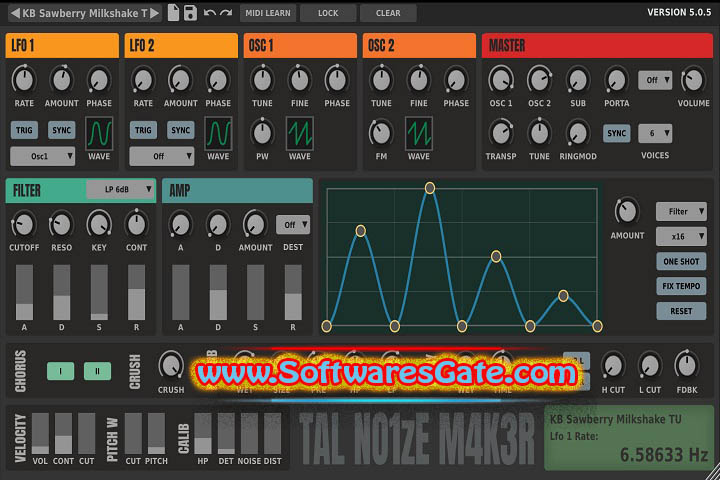Open LFO 1 waveform selector
The height and width of the screenshot is (480, 720).
(99, 134)
